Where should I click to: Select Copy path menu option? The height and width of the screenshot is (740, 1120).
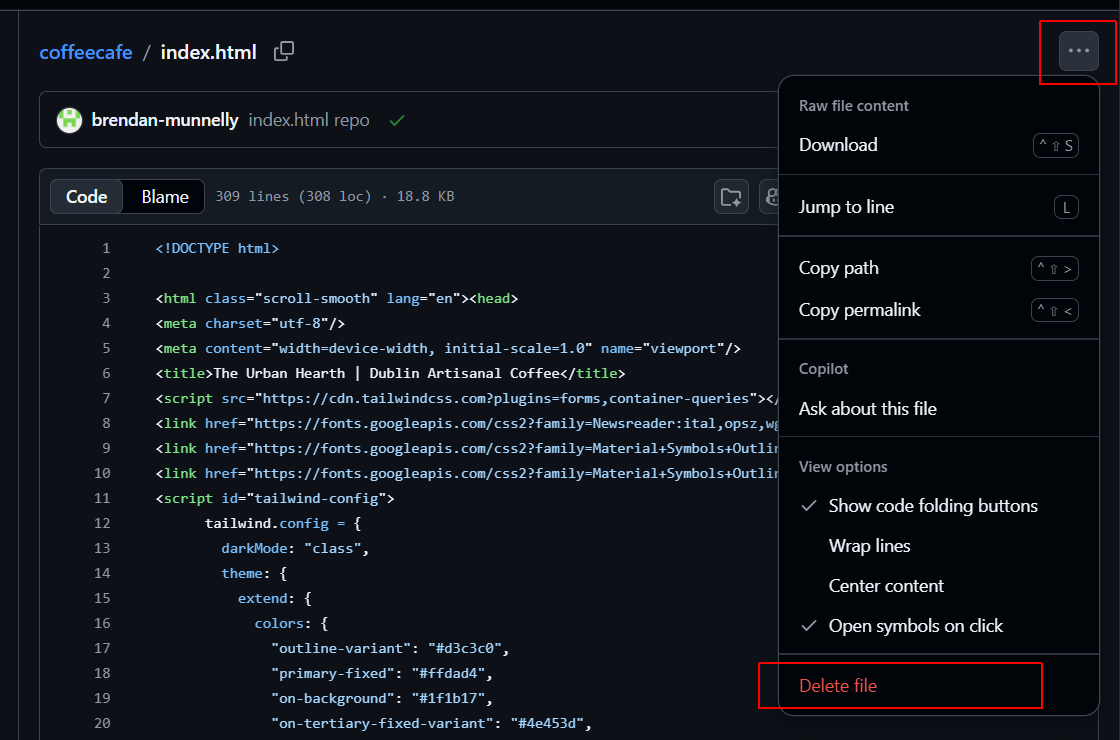point(939,269)
